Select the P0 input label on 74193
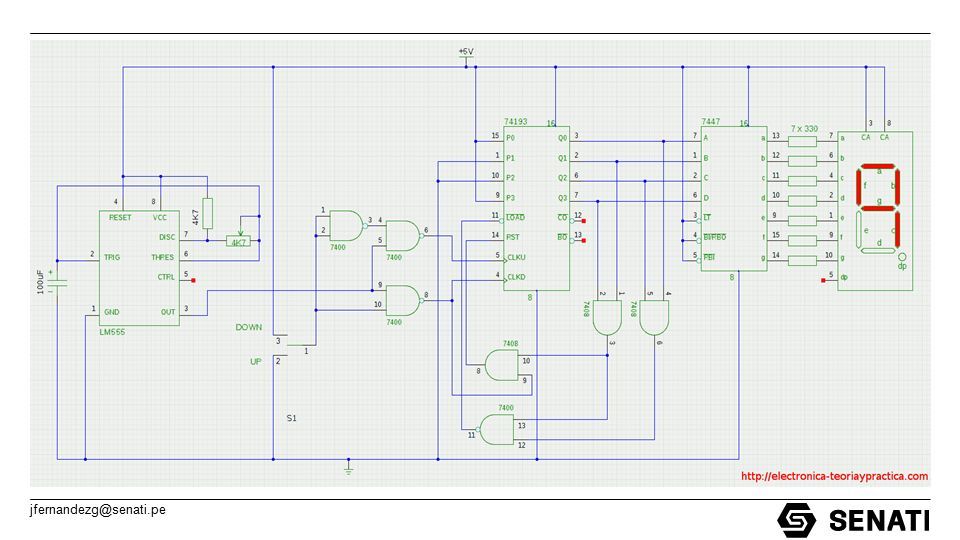 click(x=510, y=138)
